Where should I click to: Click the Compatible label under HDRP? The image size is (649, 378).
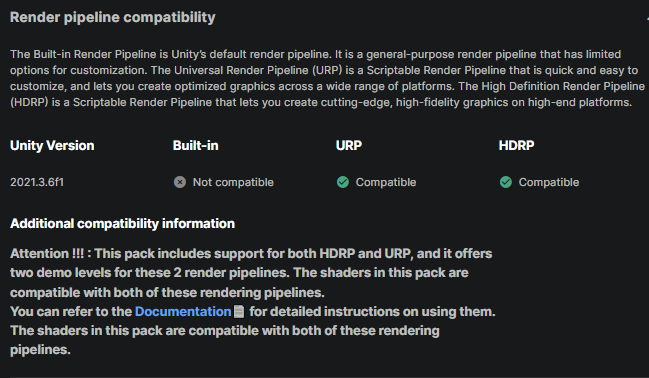click(x=549, y=182)
